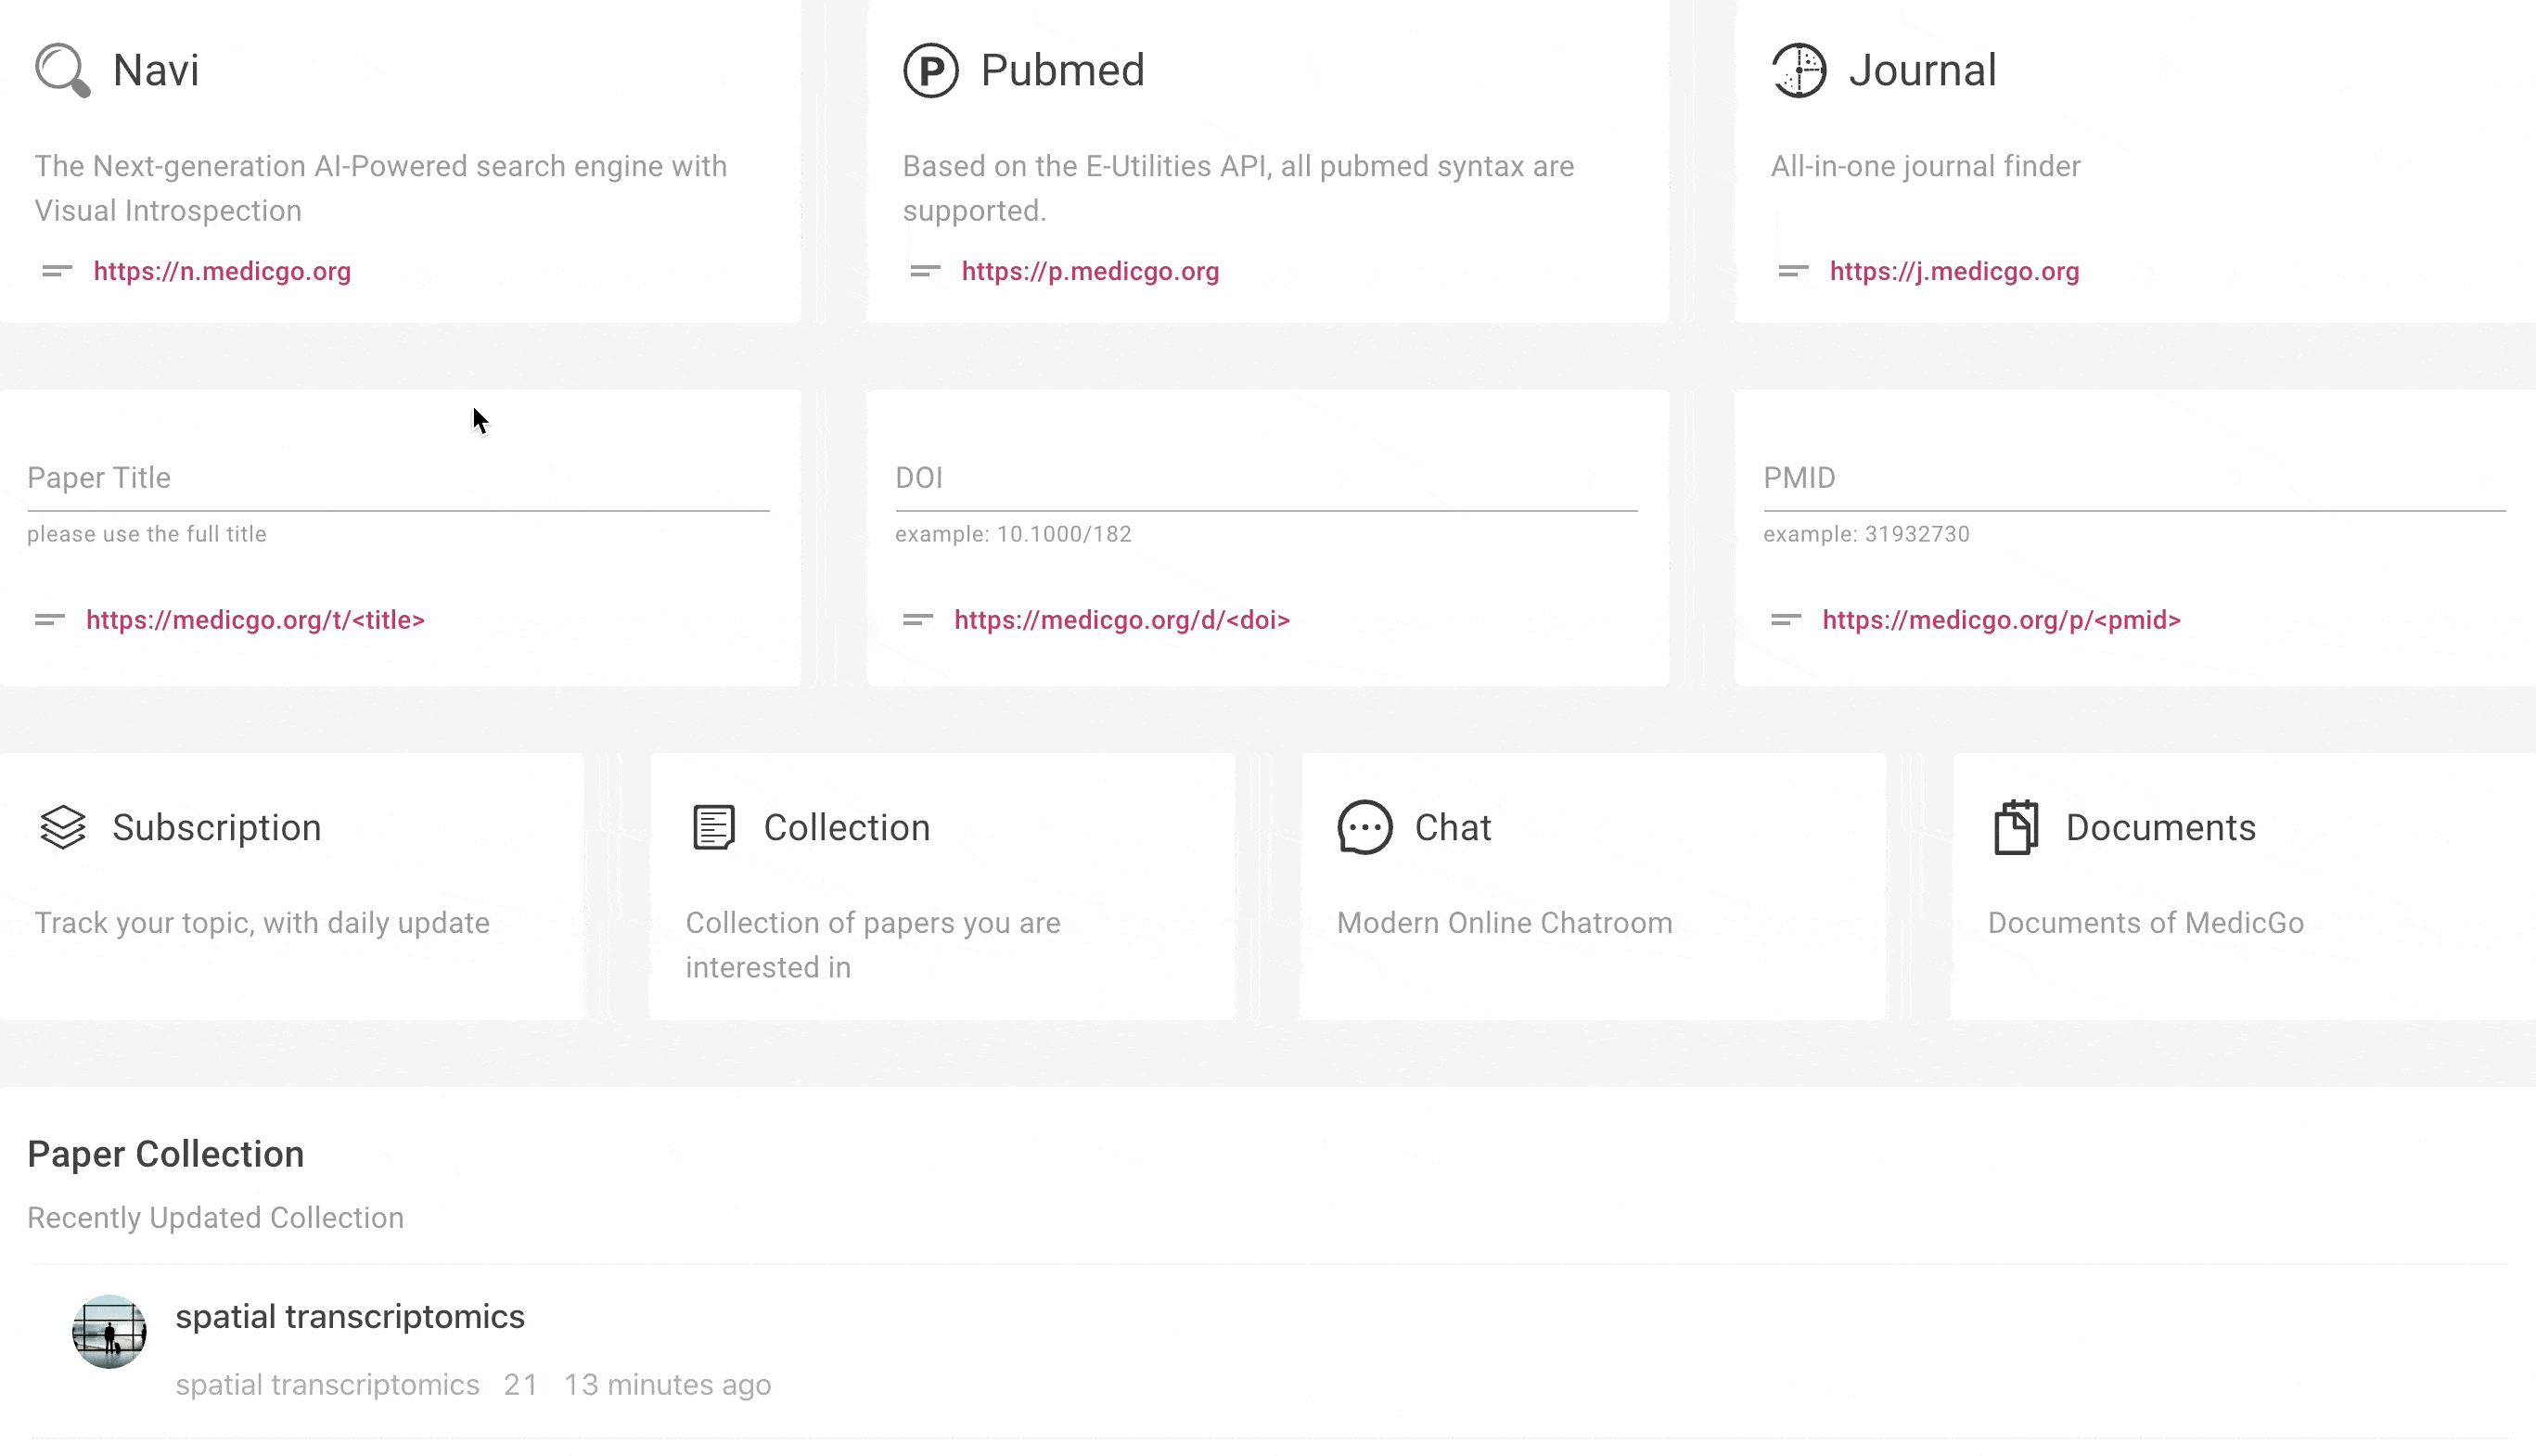This screenshot has width=2536, height=1456.
Task: Click the paper count '21' in collection row
Action: click(520, 1384)
